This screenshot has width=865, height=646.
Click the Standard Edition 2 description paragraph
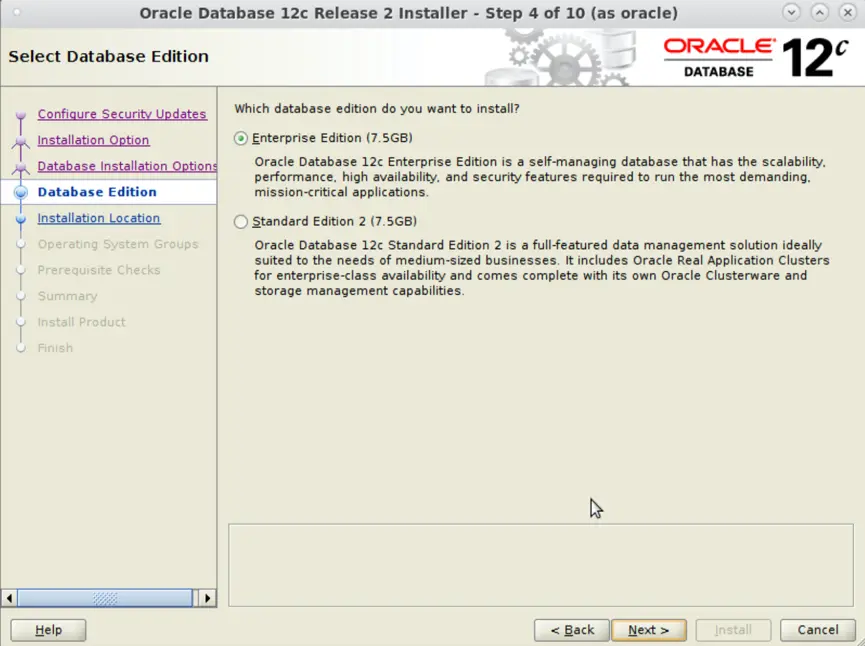(542, 268)
